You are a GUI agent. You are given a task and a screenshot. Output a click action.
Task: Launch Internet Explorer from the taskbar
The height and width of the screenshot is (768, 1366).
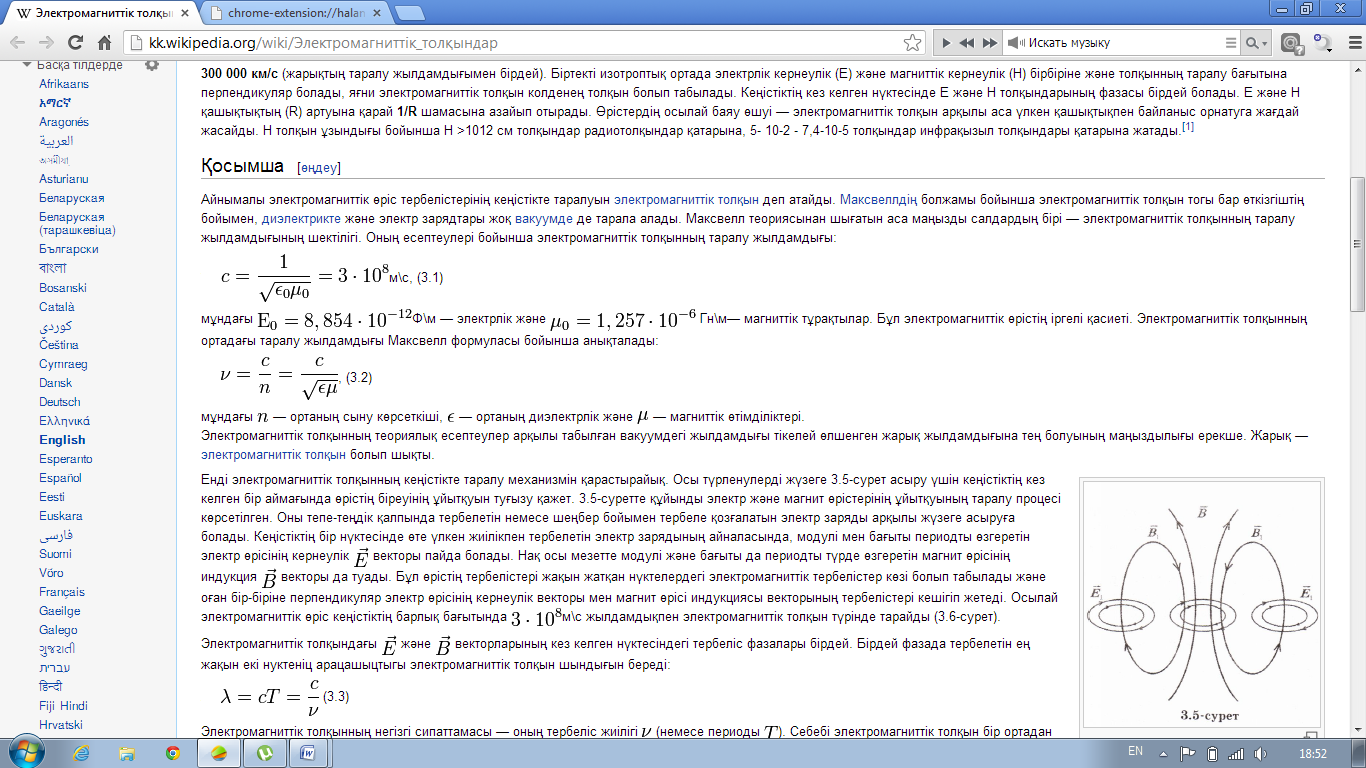pyautogui.click(x=82, y=753)
